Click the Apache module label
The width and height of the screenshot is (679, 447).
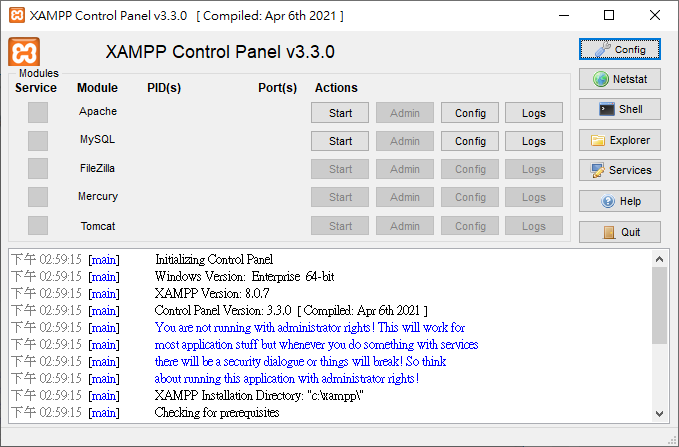click(x=98, y=111)
